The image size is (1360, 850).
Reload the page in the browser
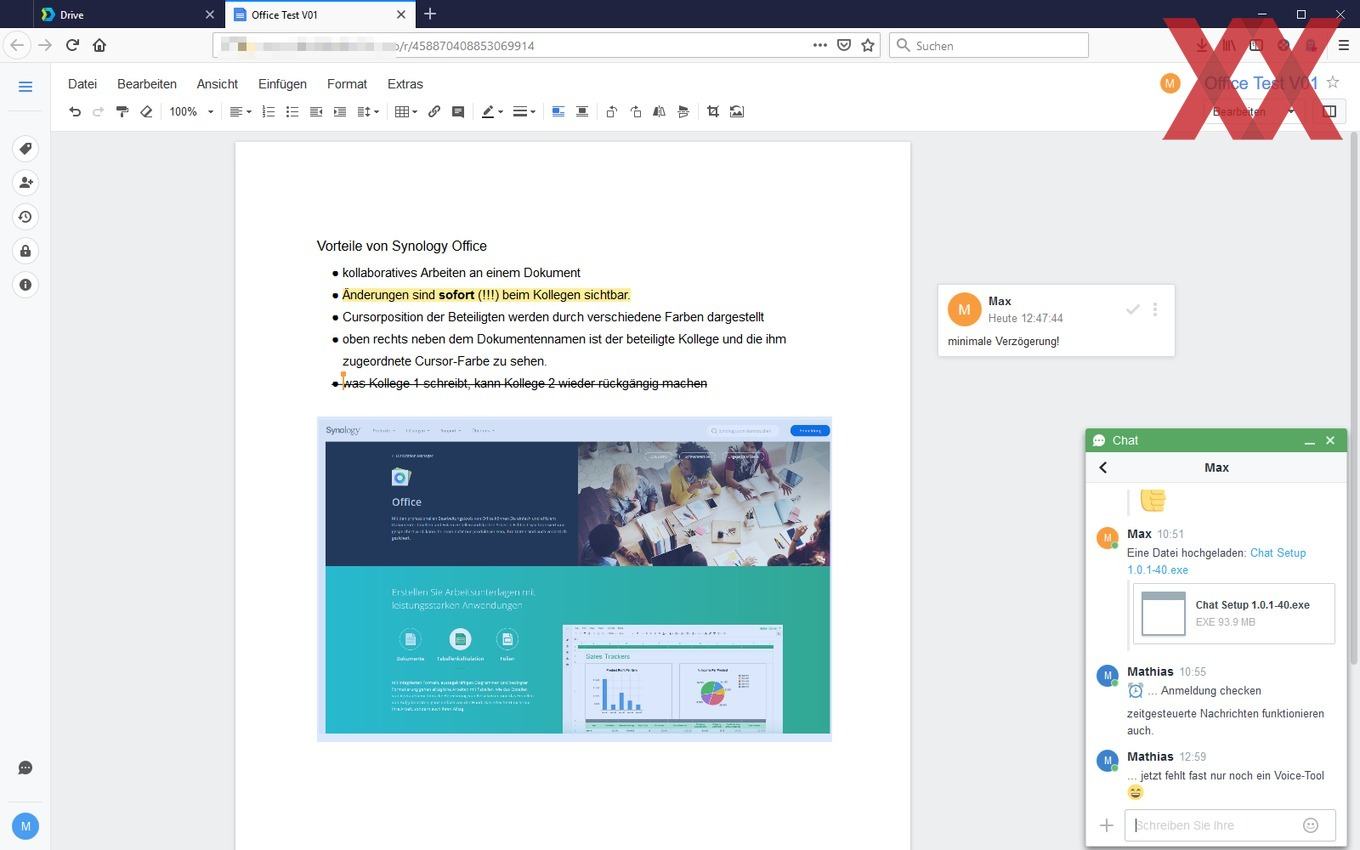click(72, 45)
